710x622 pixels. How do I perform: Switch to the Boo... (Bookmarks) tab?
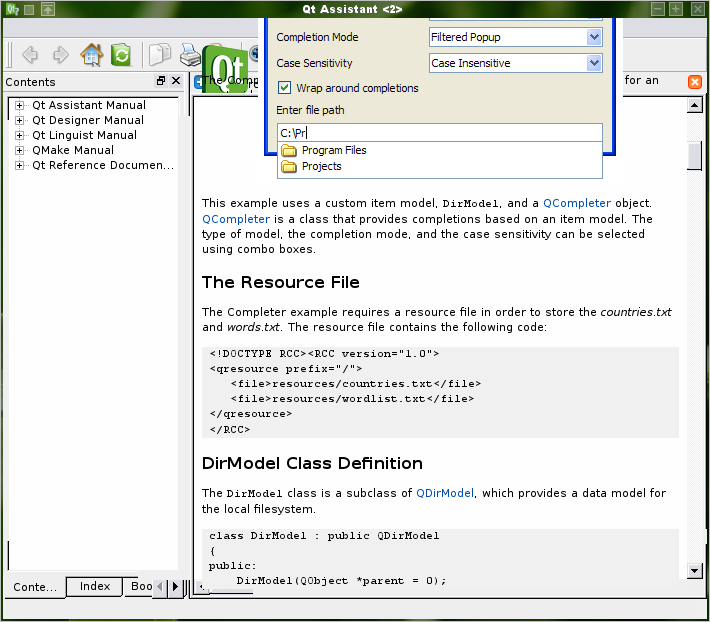[x=140, y=586]
